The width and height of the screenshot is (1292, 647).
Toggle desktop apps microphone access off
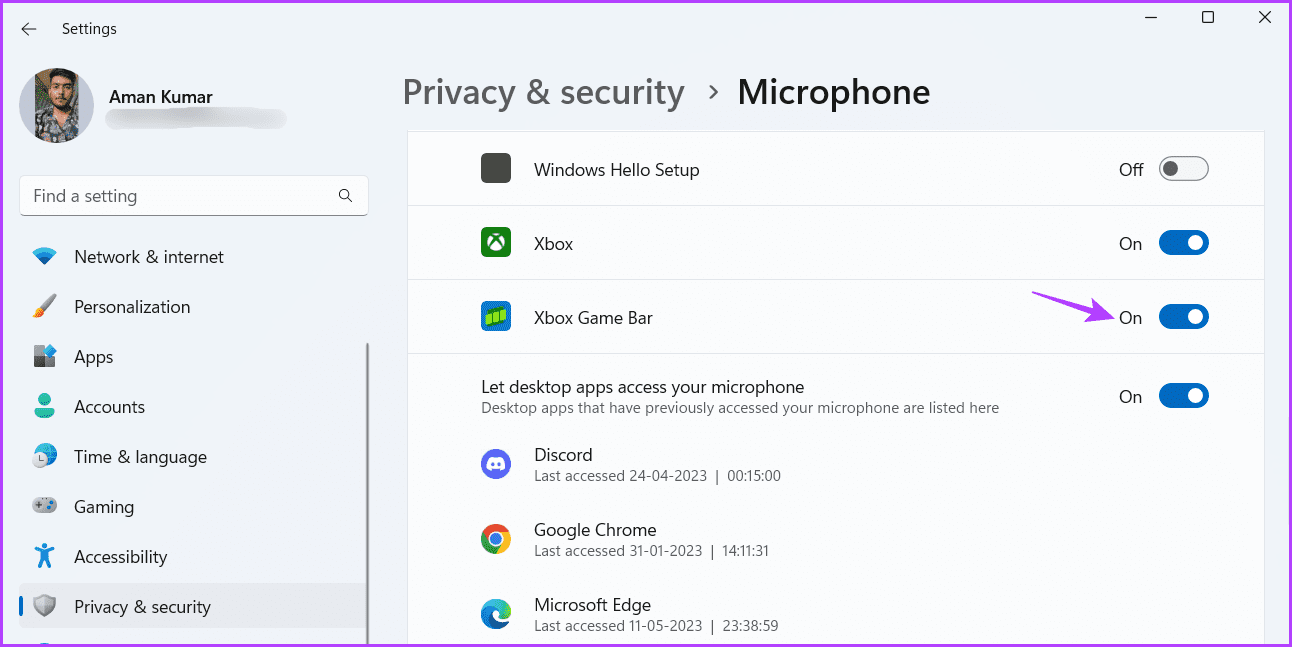(x=1184, y=396)
